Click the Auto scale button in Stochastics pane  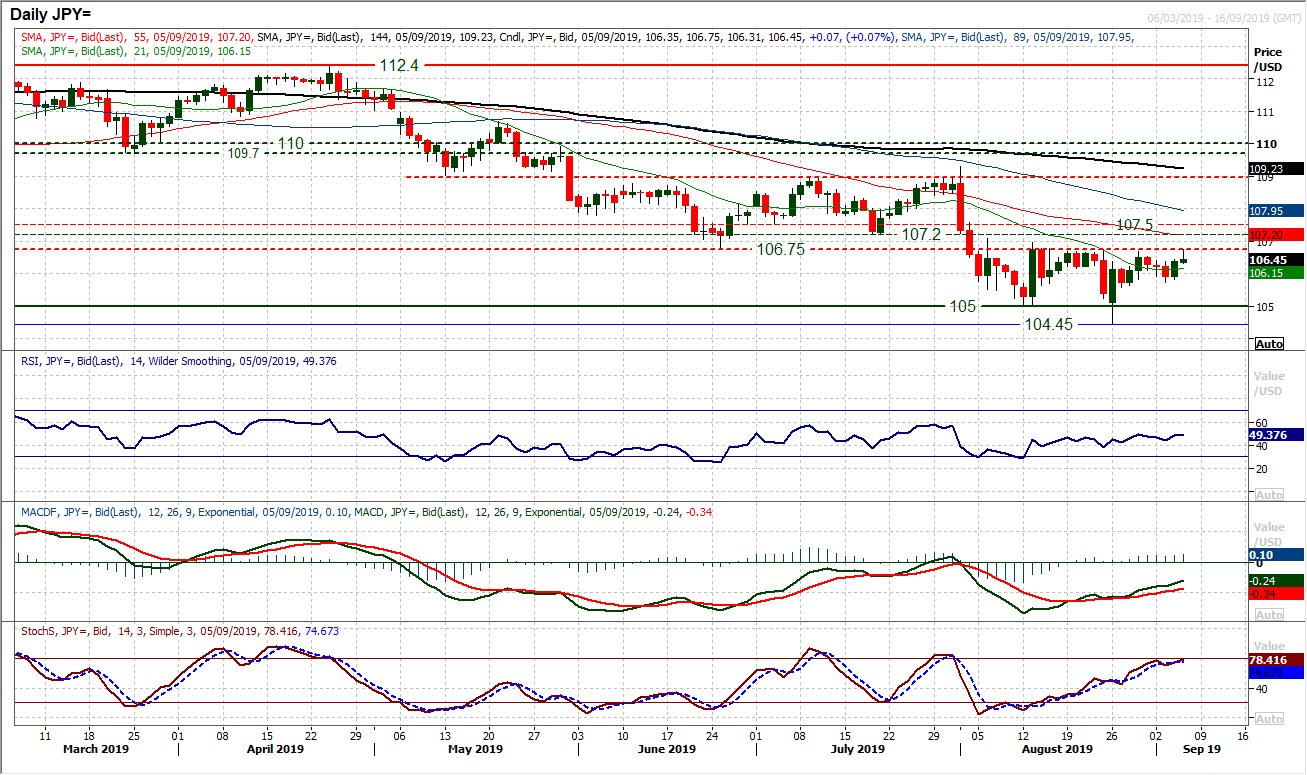click(x=1268, y=719)
